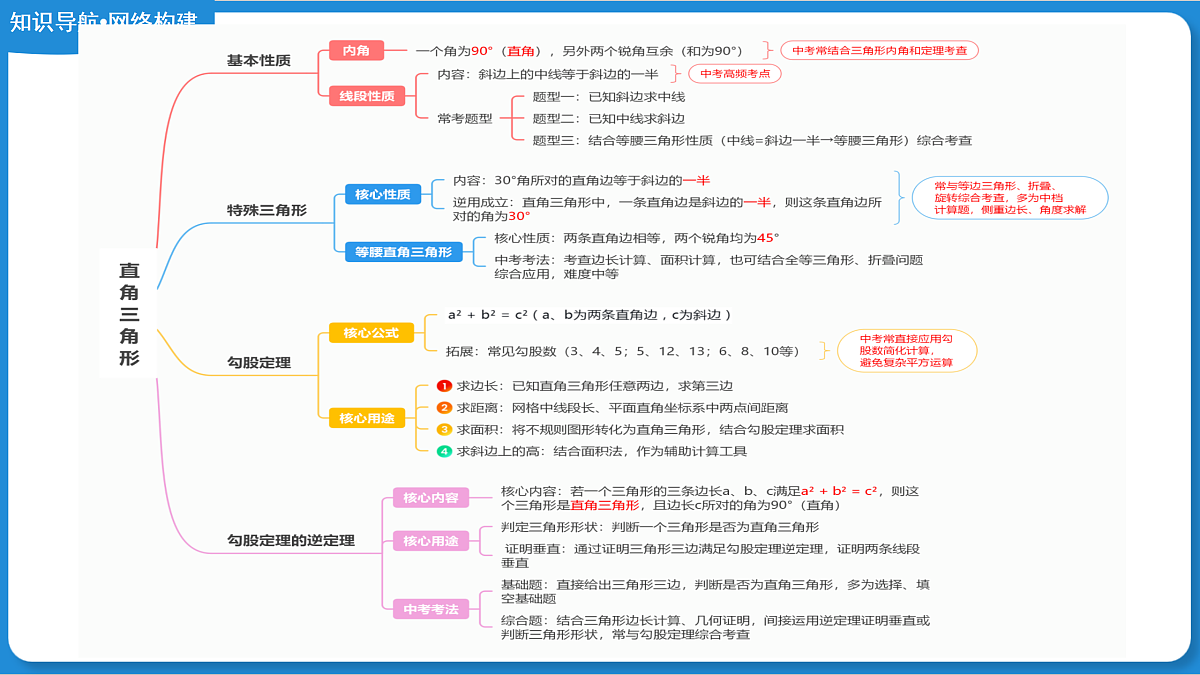Screen dimensions: 1200x675
Task: Click the pink 核心用途 node under 逆定理
Action: [431, 541]
